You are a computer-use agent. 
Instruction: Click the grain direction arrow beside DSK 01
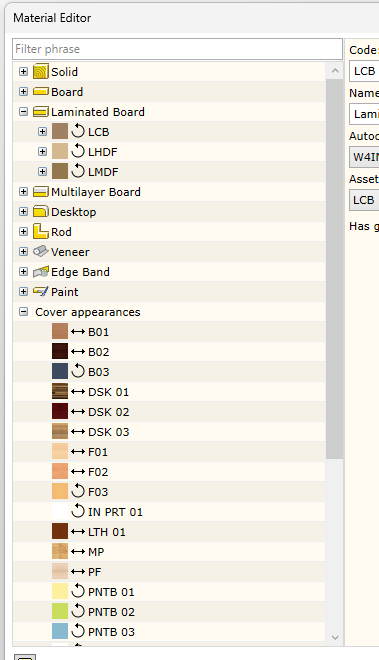78,391
